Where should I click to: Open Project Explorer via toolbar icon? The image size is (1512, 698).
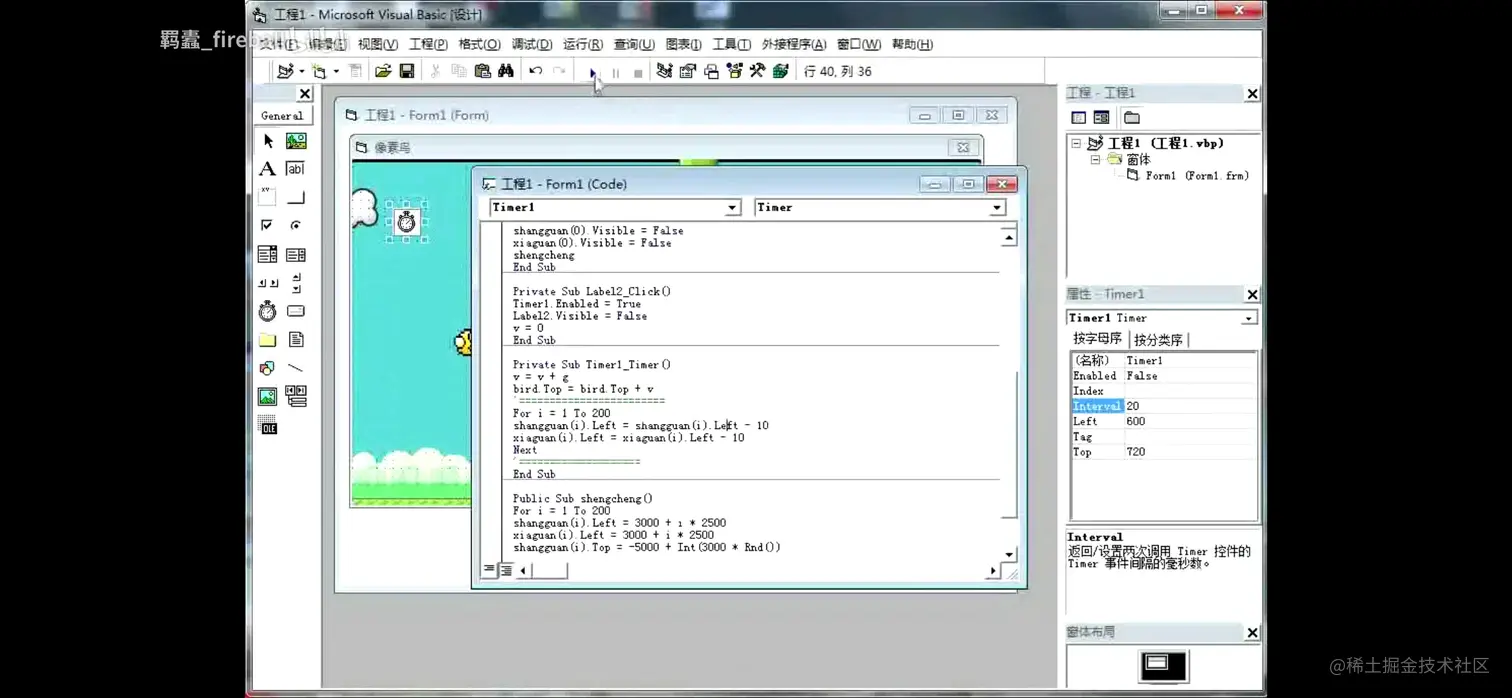(x=664, y=71)
